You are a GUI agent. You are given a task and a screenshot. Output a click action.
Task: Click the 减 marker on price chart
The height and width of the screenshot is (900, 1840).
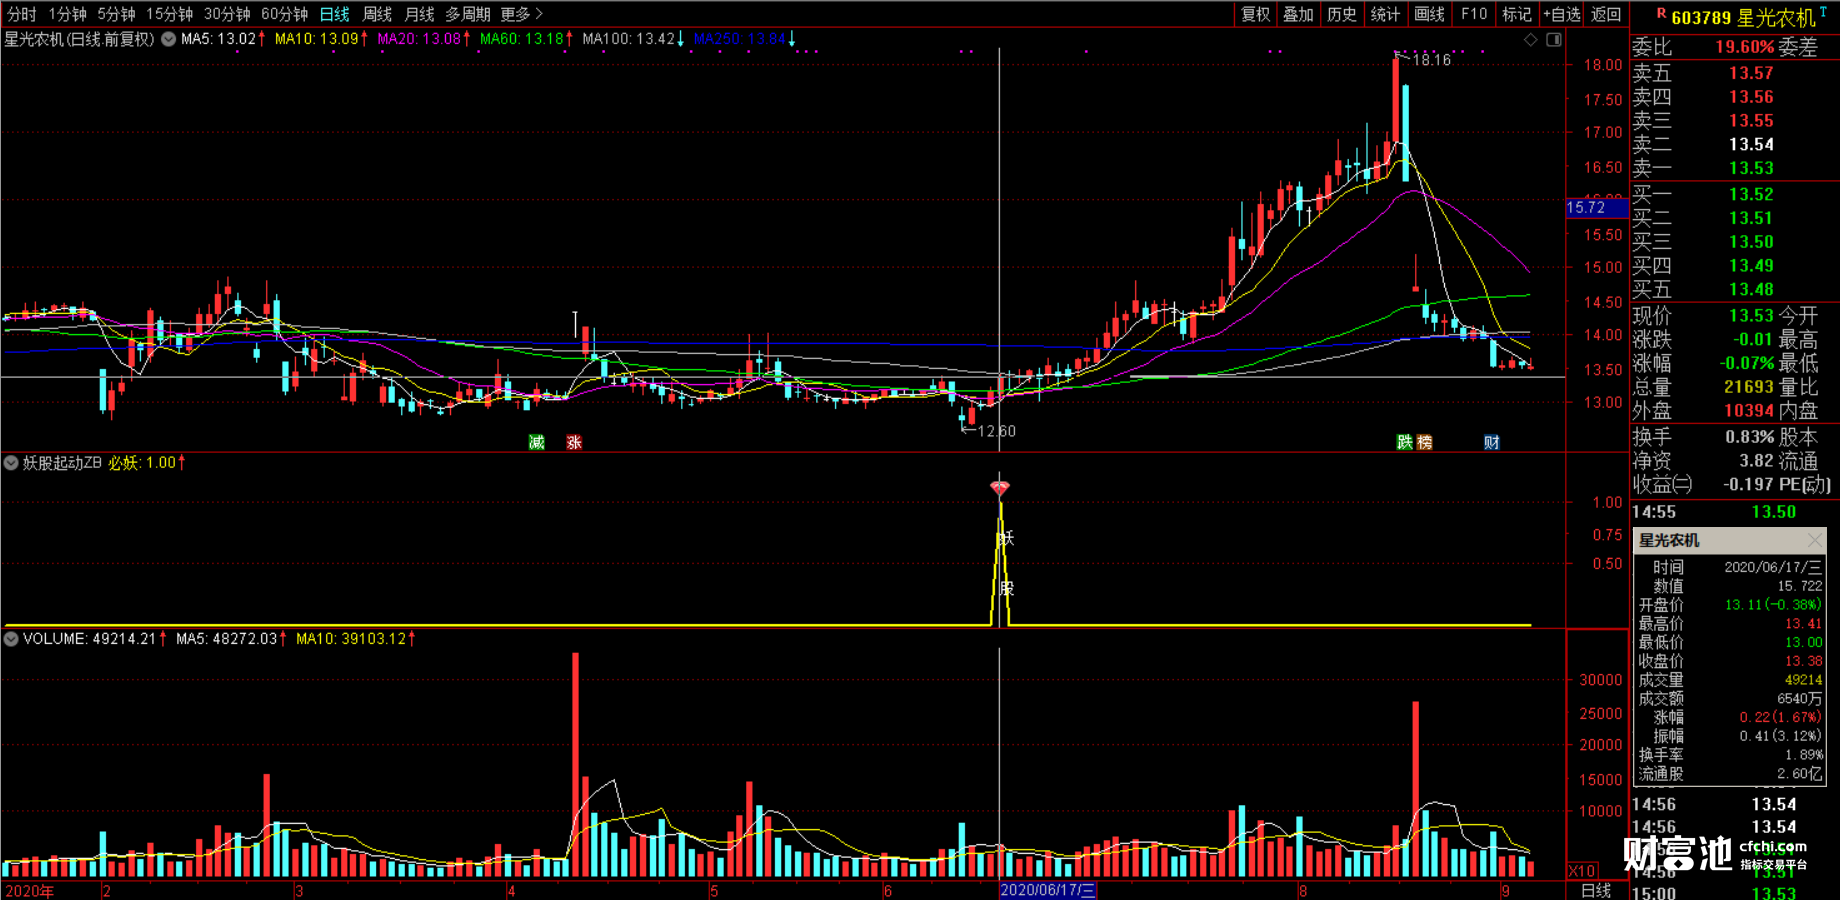[537, 442]
